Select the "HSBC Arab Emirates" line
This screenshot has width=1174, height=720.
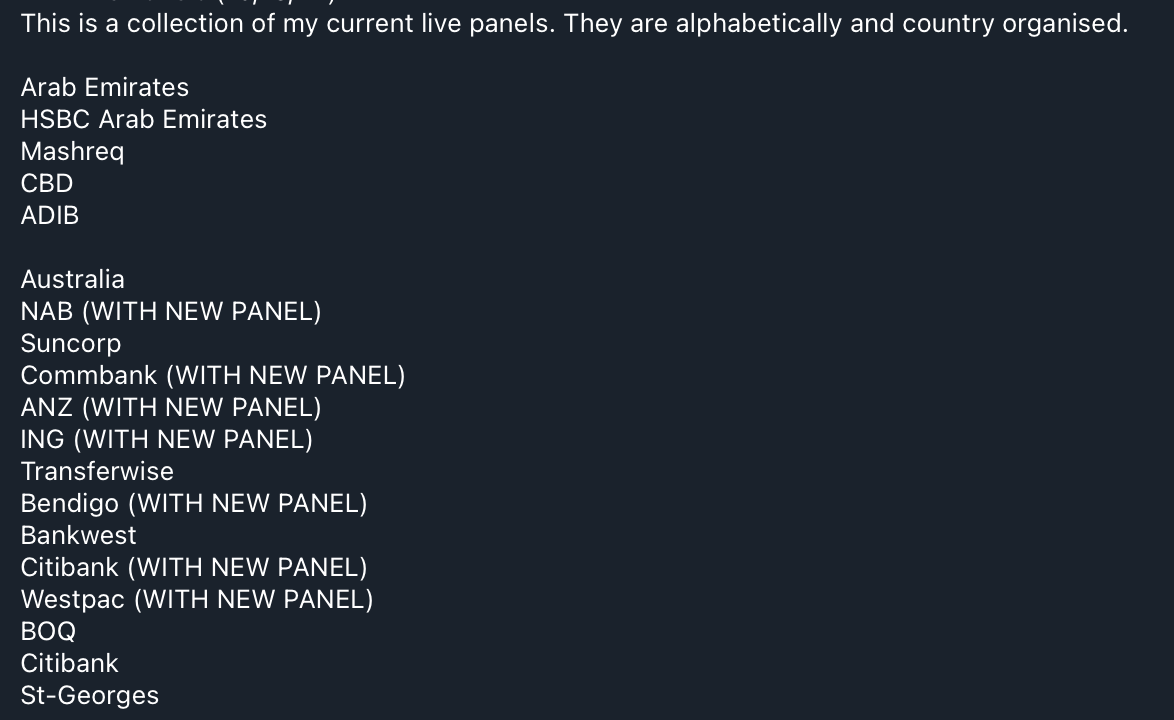[x=144, y=119]
